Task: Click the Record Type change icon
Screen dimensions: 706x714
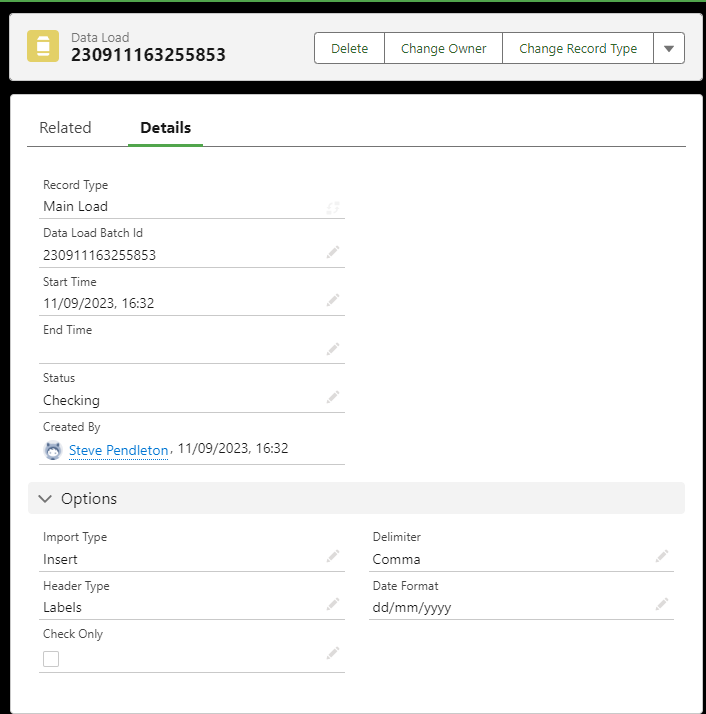Action: (x=333, y=208)
